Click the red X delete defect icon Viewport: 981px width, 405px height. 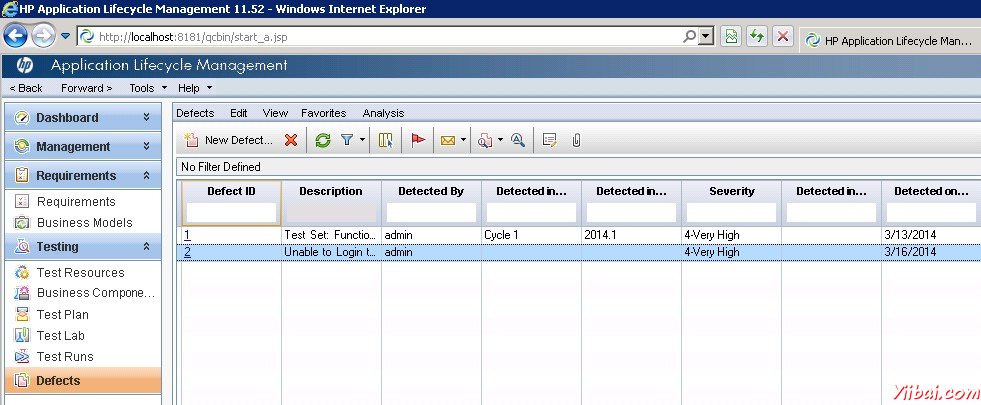291,140
